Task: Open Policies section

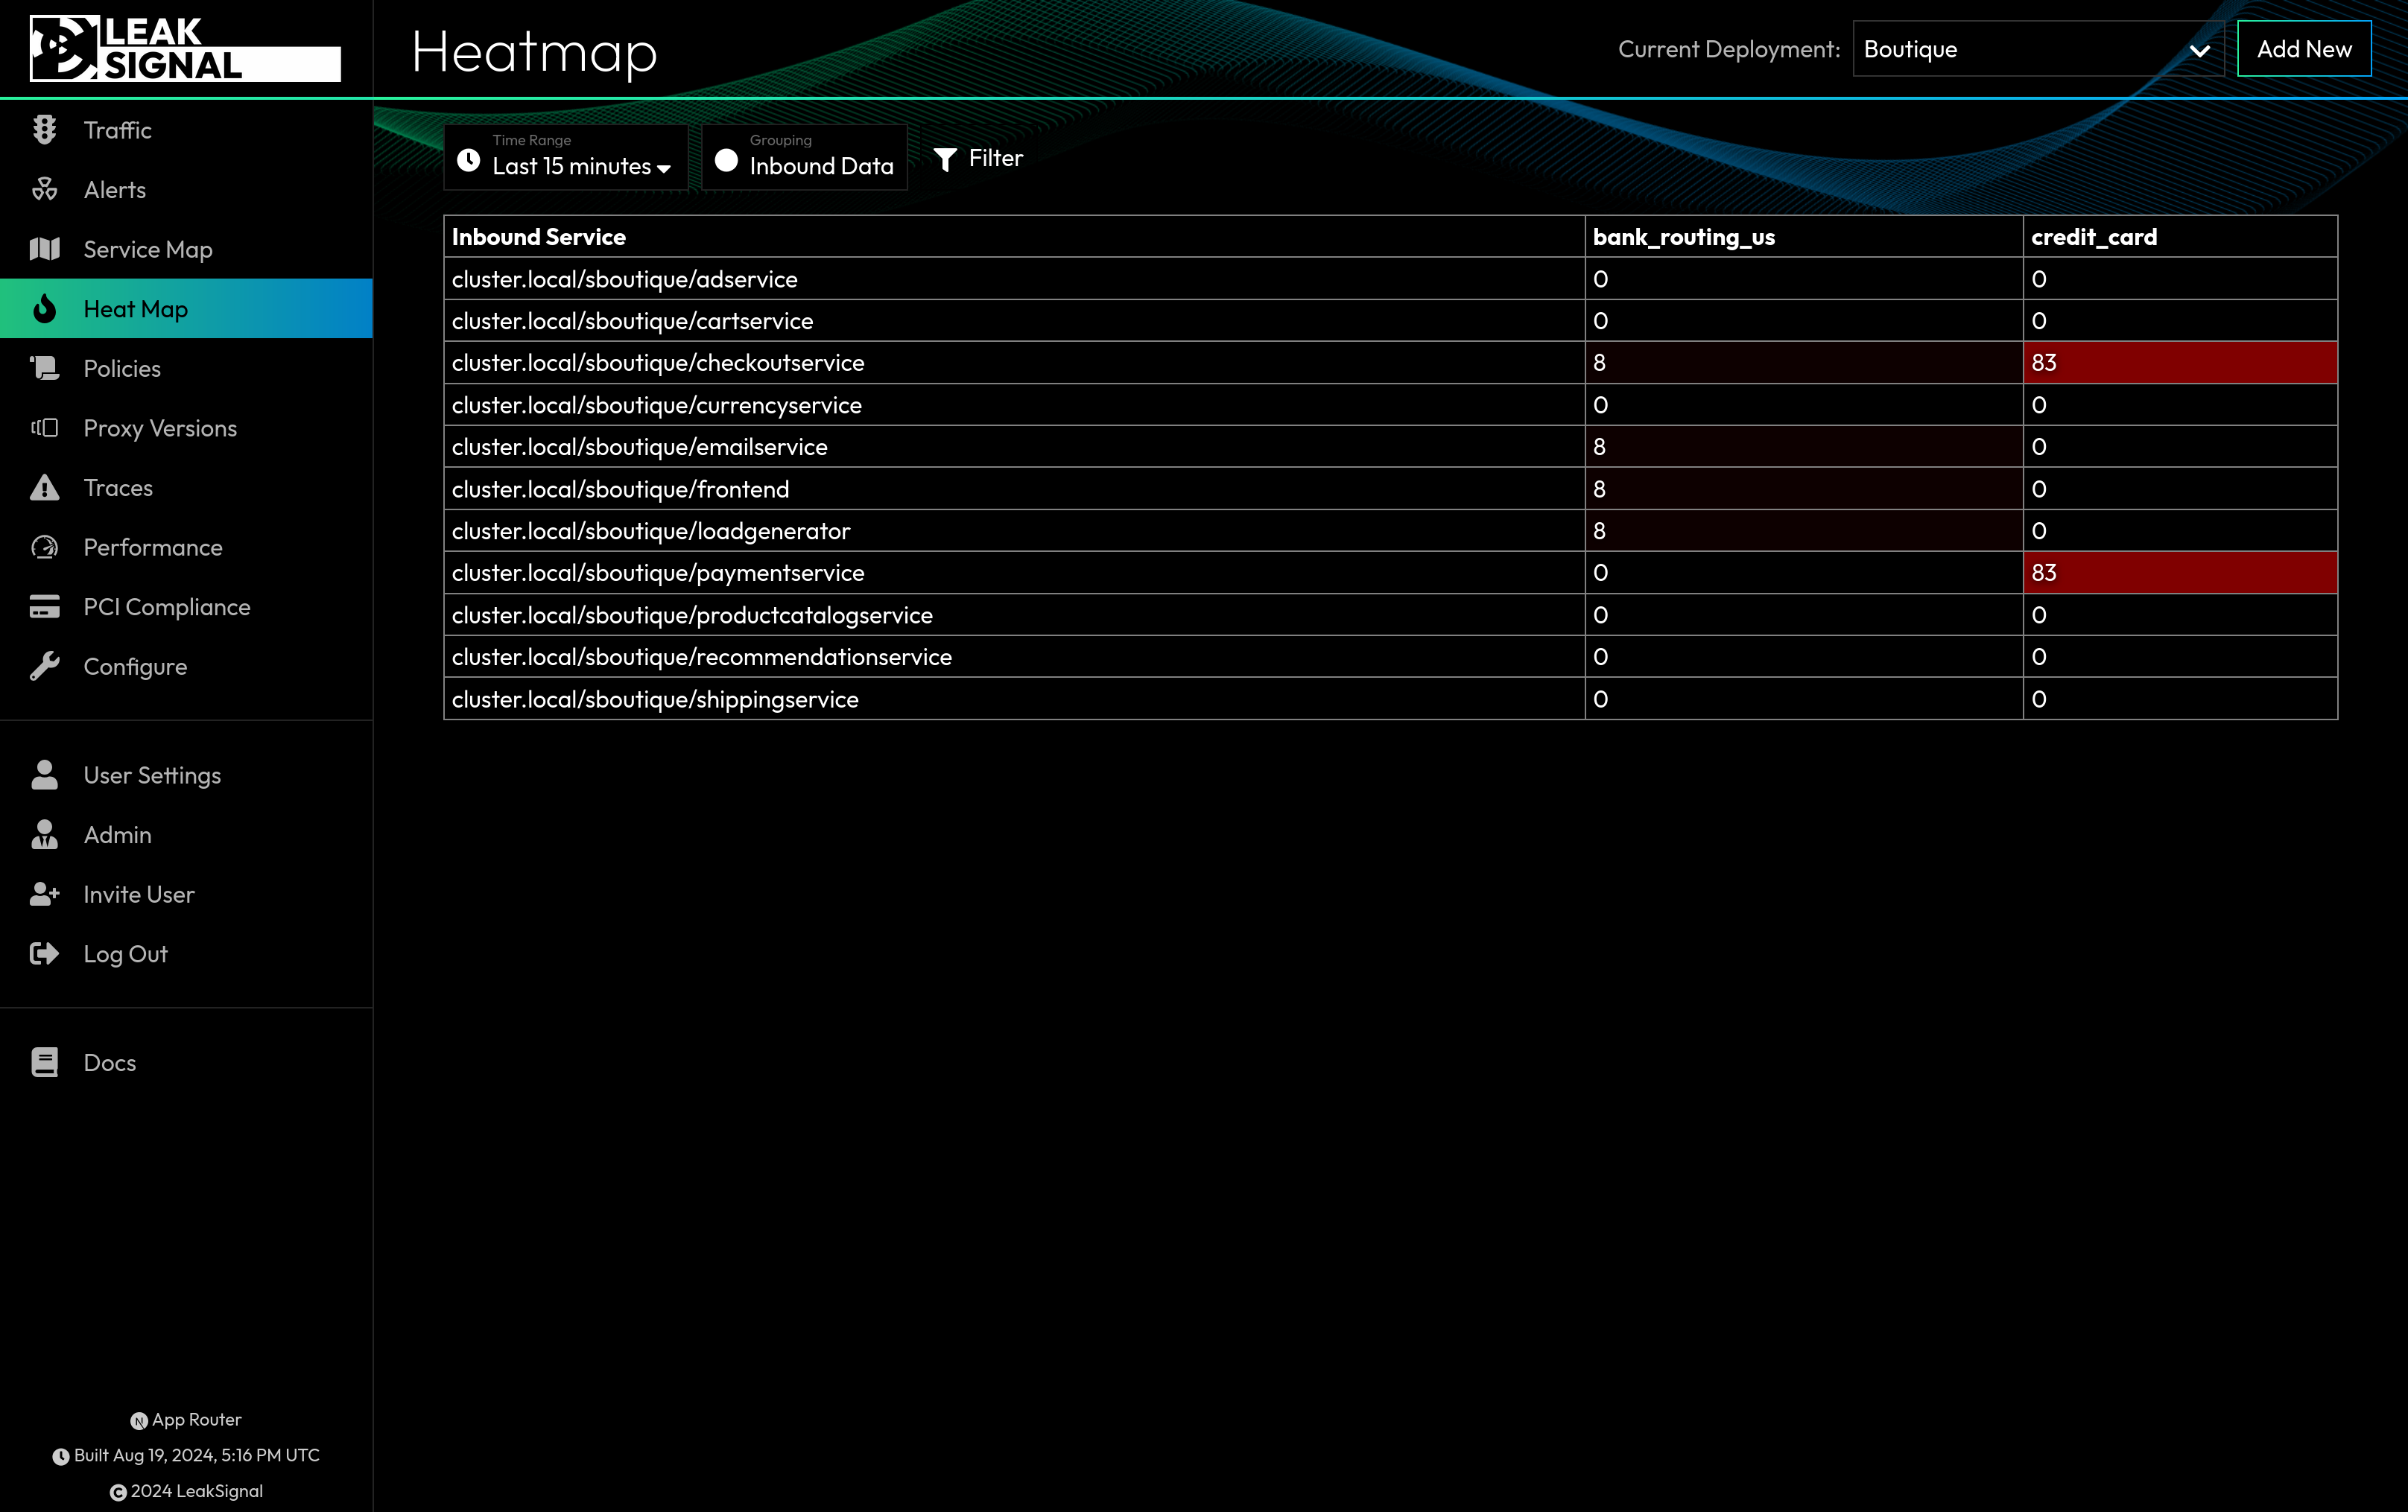Action: pos(186,368)
